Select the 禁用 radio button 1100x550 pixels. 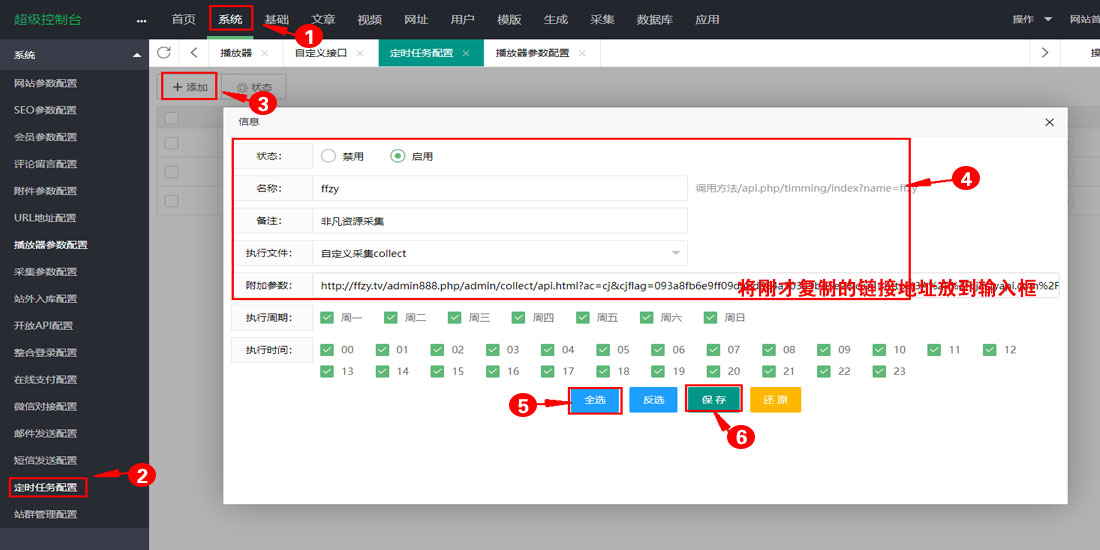(328, 156)
